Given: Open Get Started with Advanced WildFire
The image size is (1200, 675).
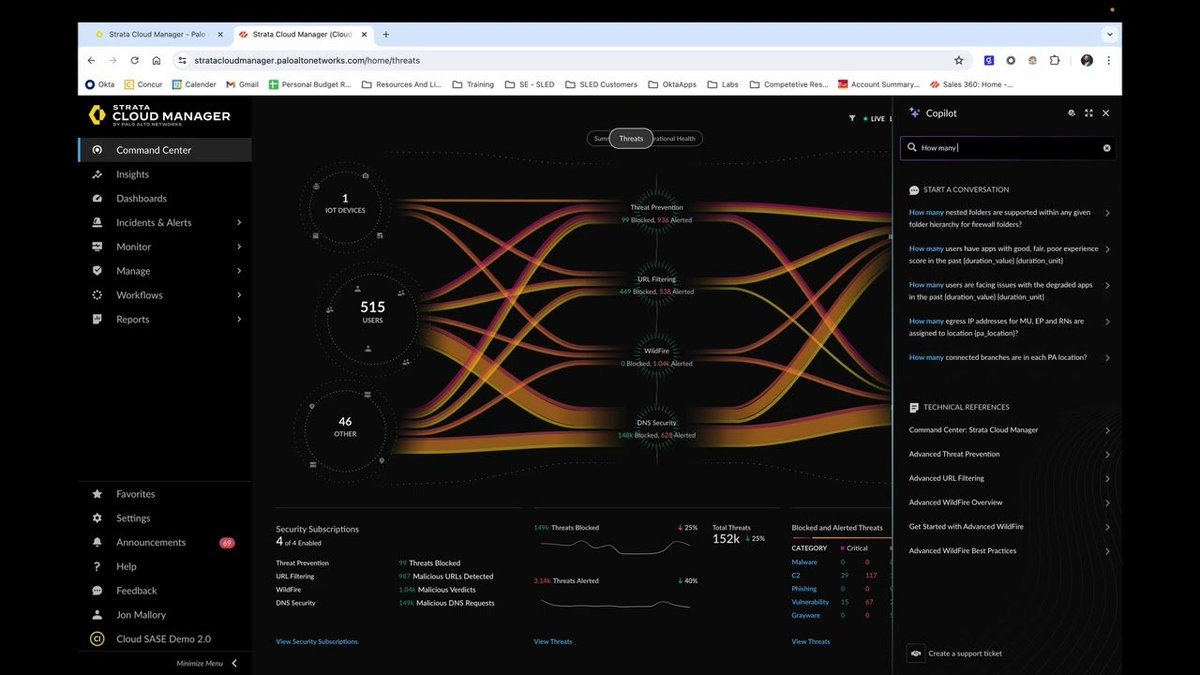Looking at the screenshot, I should coord(1009,526).
